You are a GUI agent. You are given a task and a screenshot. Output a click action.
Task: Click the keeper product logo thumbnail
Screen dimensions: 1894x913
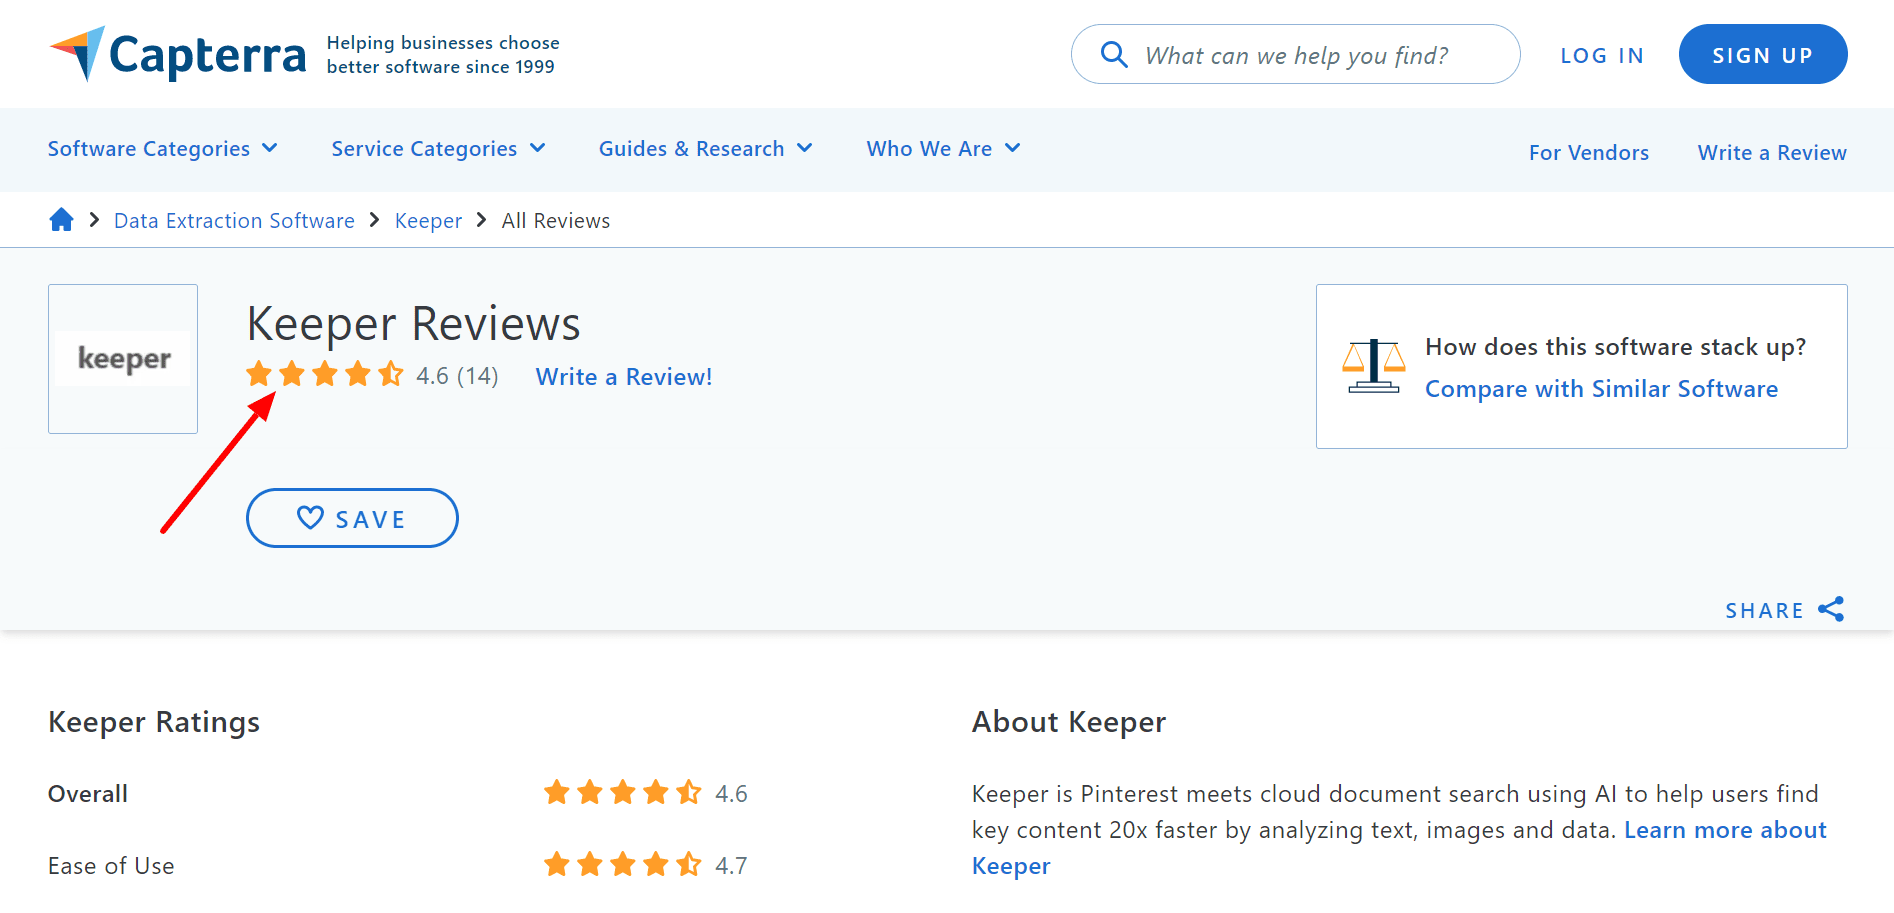pyautogui.click(x=123, y=359)
